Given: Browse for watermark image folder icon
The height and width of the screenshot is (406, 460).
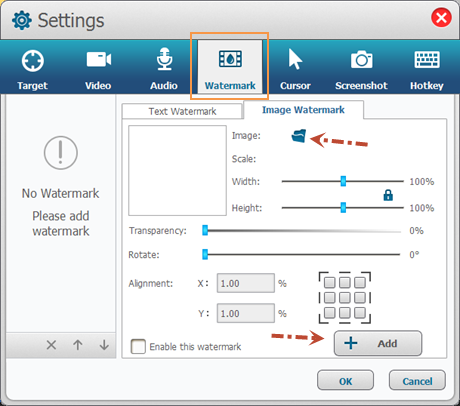Looking at the screenshot, I should tap(299, 136).
